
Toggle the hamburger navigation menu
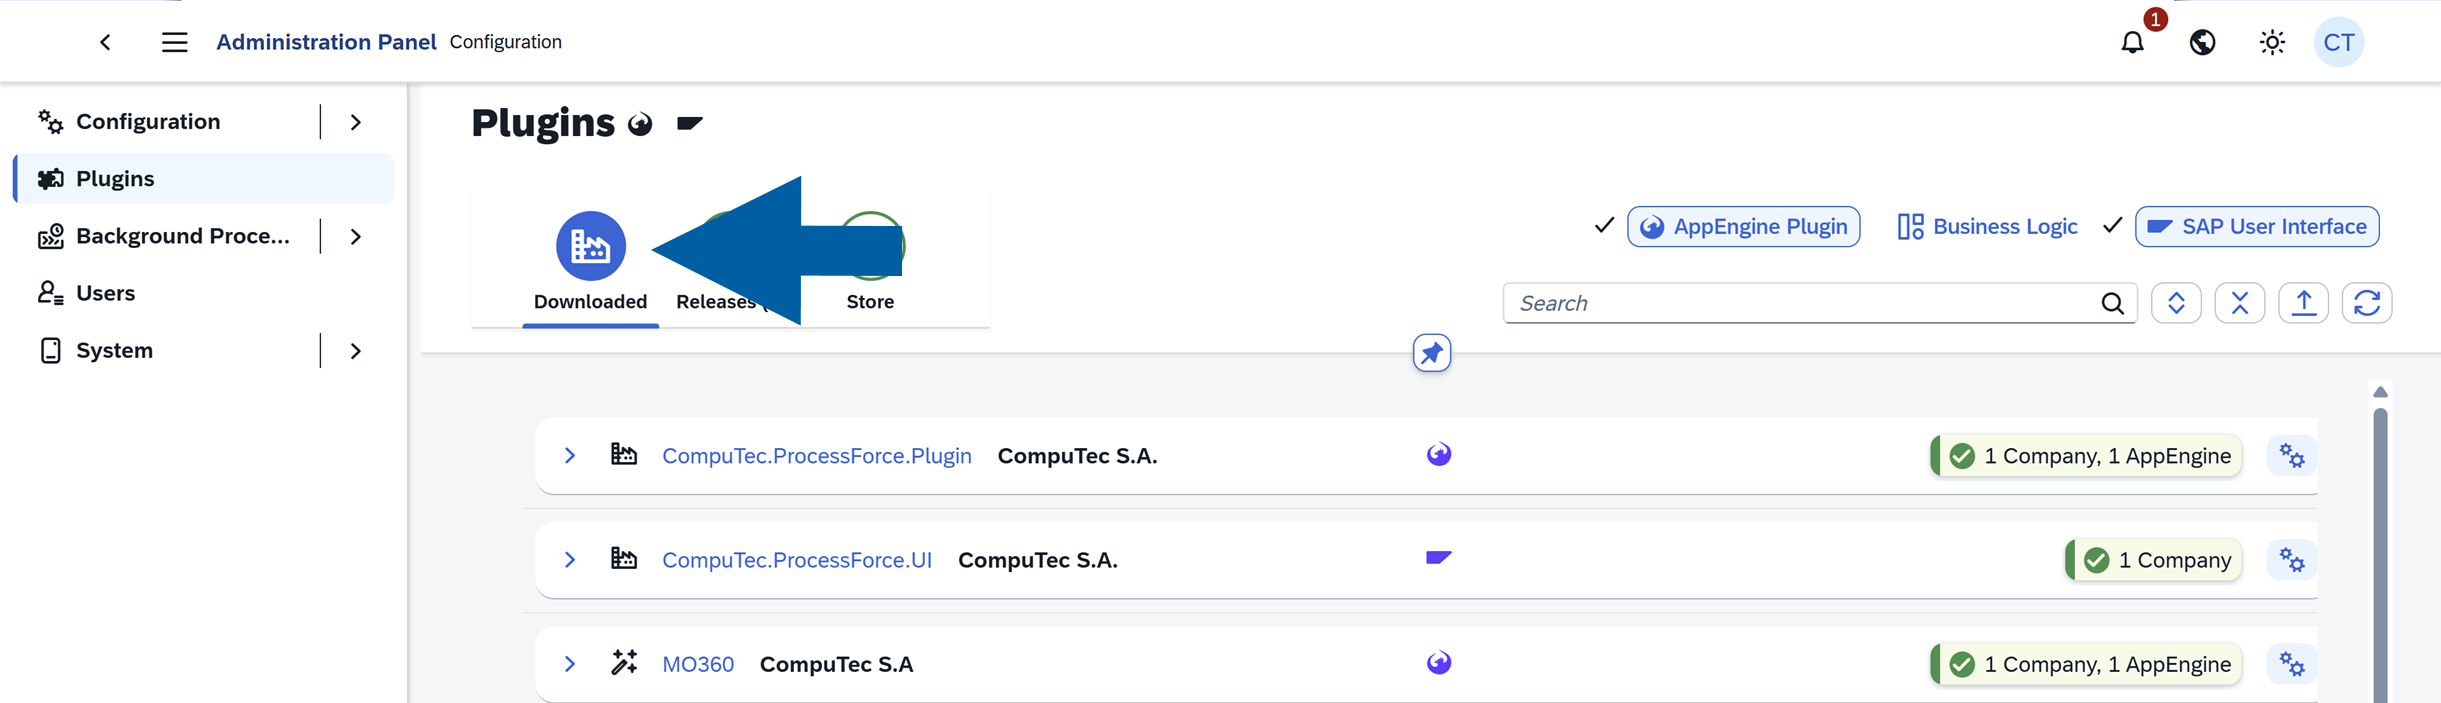coord(175,42)
